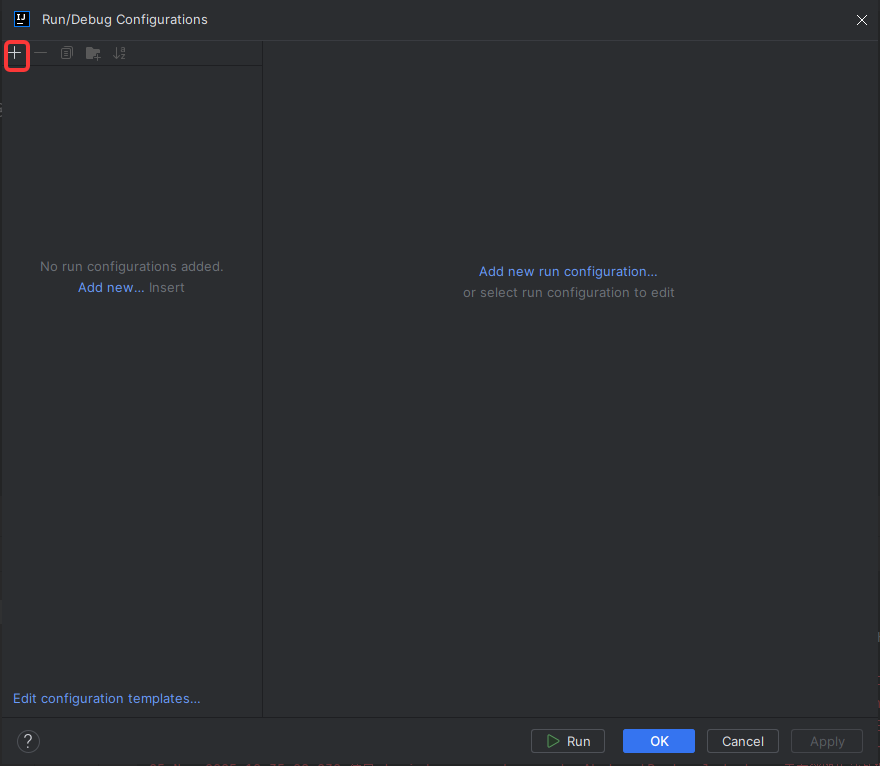Sort configurations alphabetically
Image resolution: width=880 pixels, height=766 pixels.
tap(119, 52)
